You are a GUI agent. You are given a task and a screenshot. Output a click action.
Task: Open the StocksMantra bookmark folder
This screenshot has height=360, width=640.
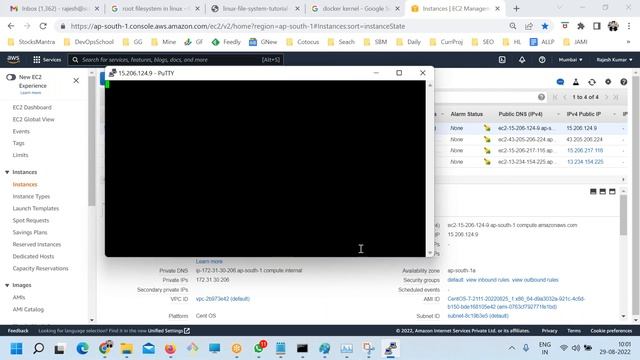pos(31,42)
